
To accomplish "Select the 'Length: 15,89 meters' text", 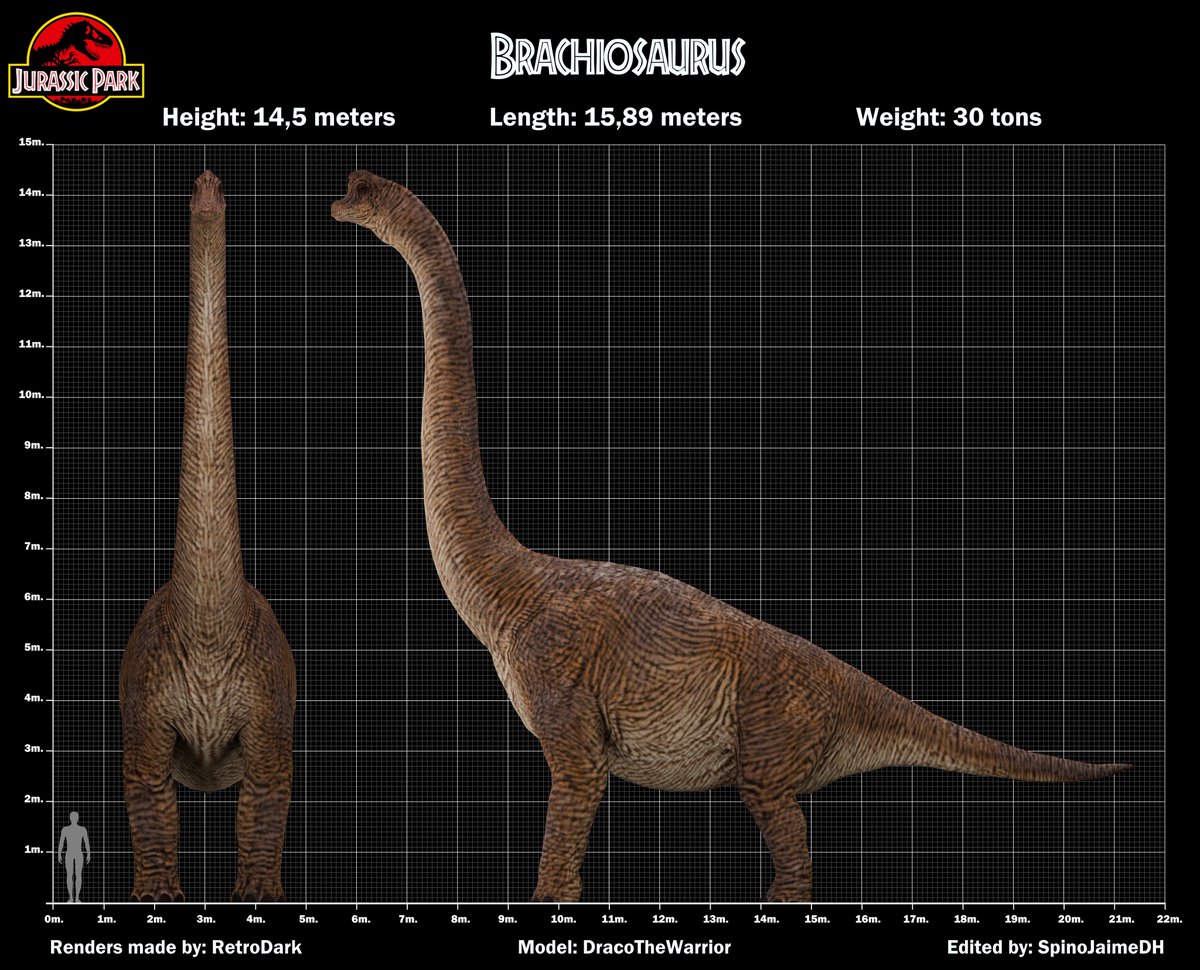I will 615,118.
